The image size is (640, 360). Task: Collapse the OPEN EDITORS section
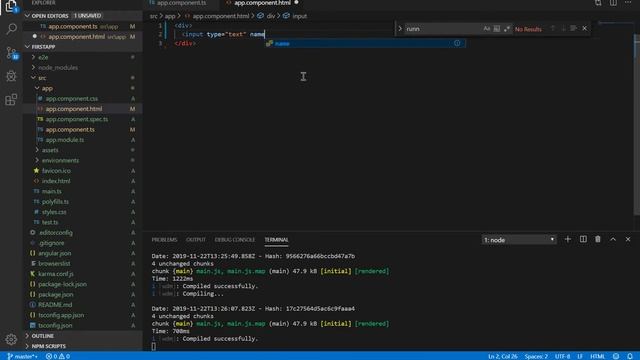point(50,16)
